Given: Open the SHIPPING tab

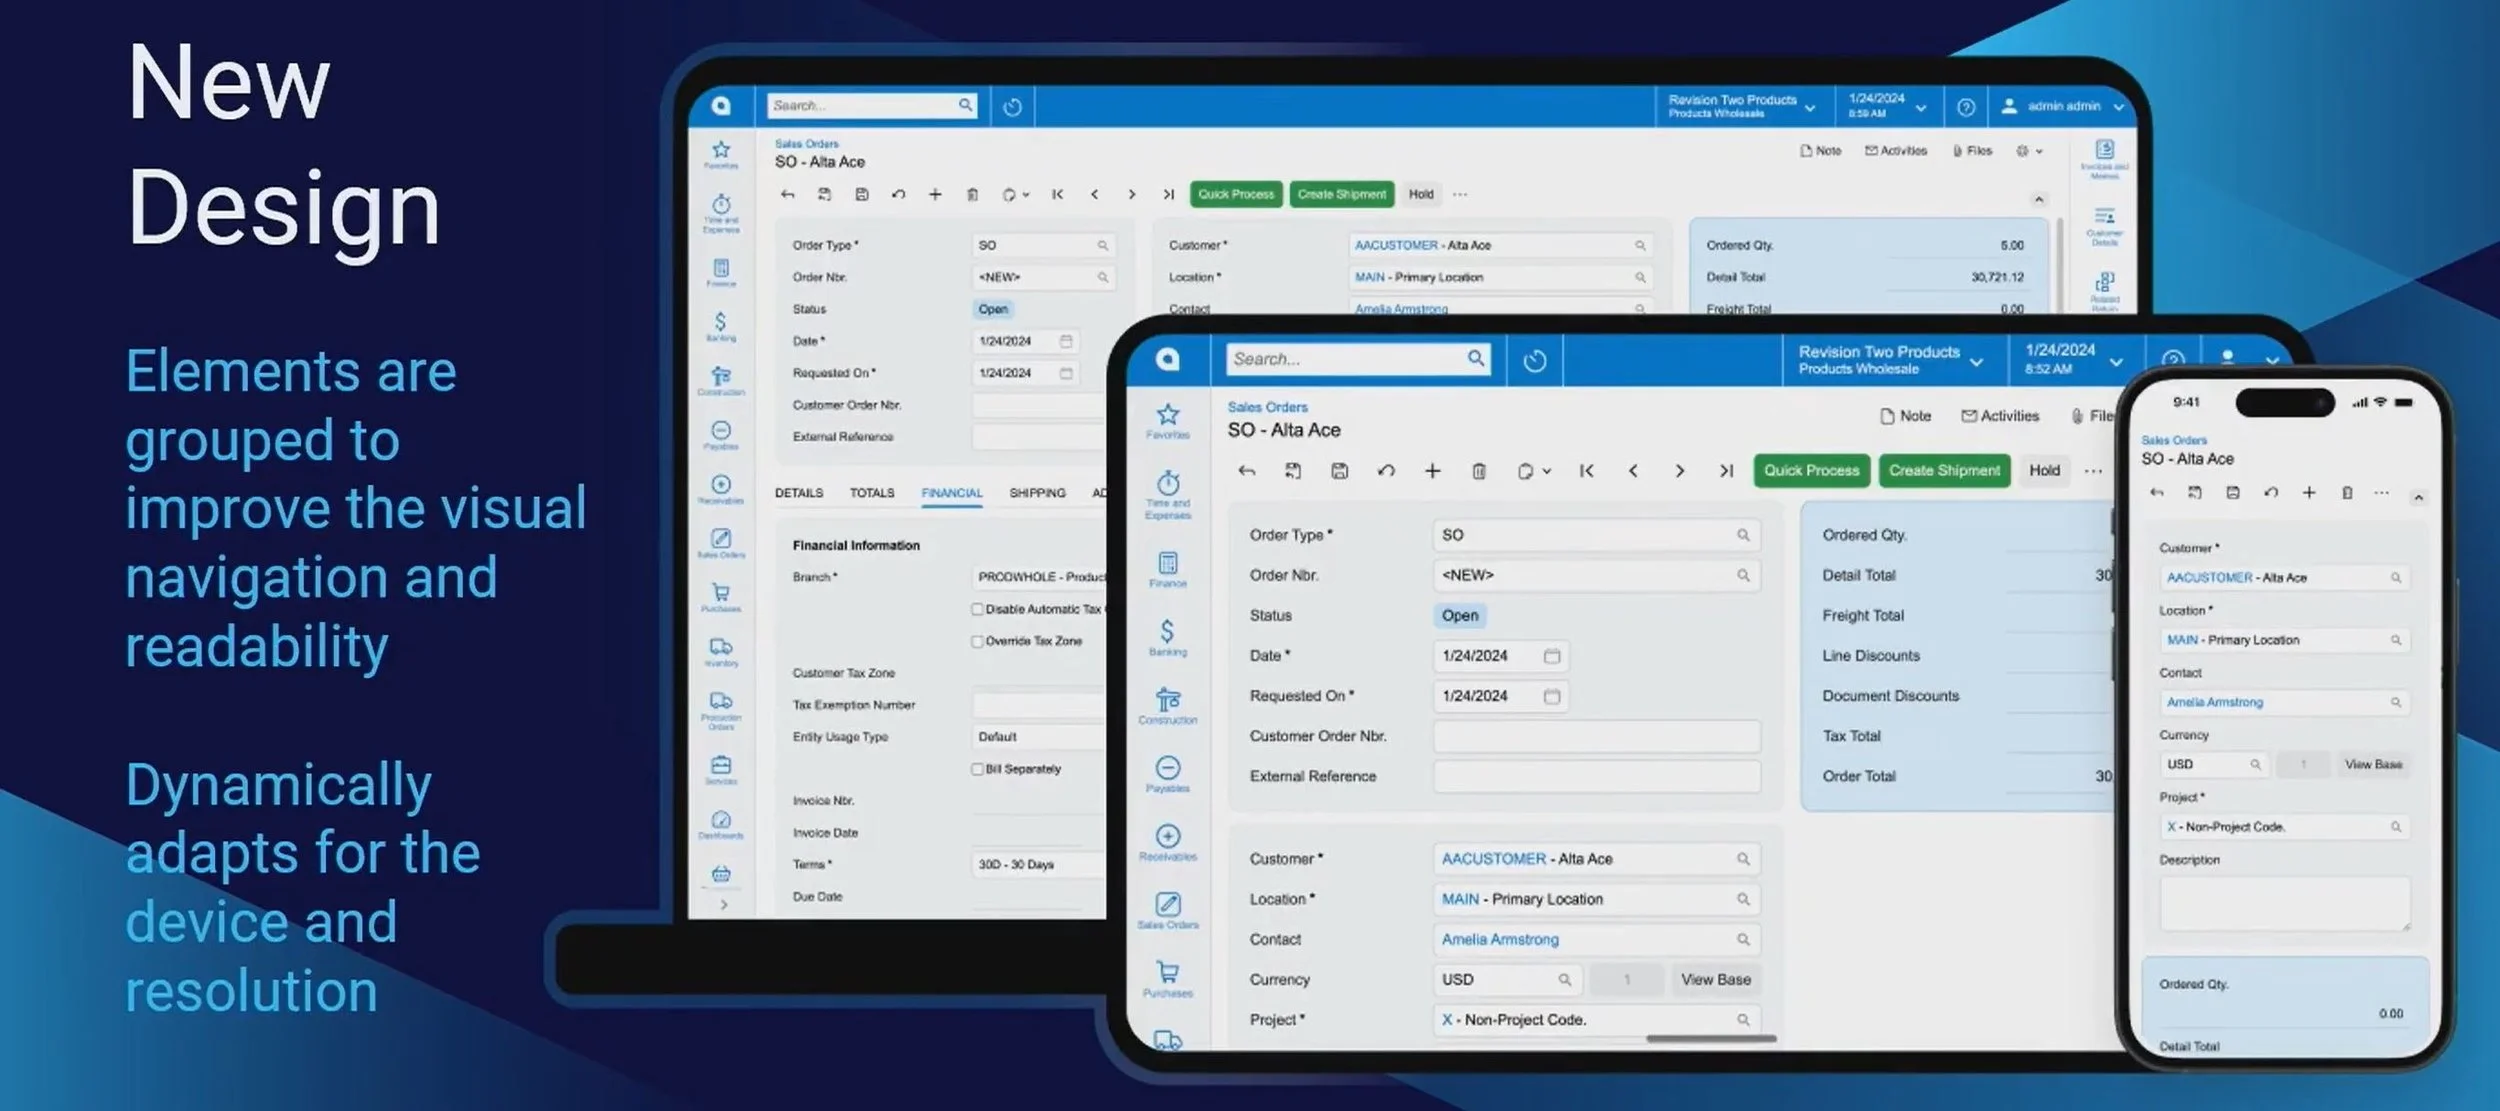Looking at the screenshot, I should (1037, 493).
